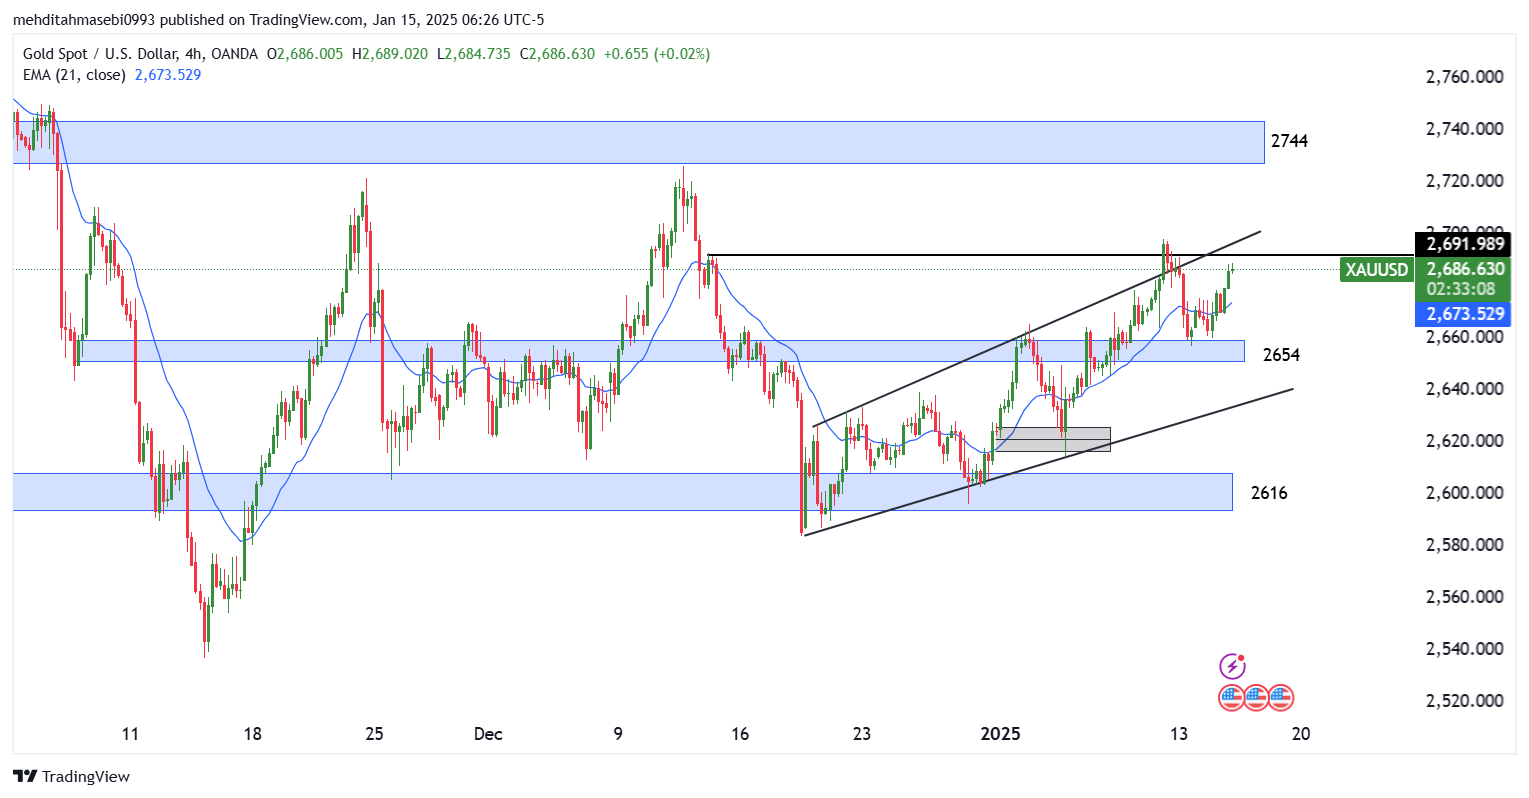
Task: Click the black 2,691.989 price tag
Action: 1464,244
